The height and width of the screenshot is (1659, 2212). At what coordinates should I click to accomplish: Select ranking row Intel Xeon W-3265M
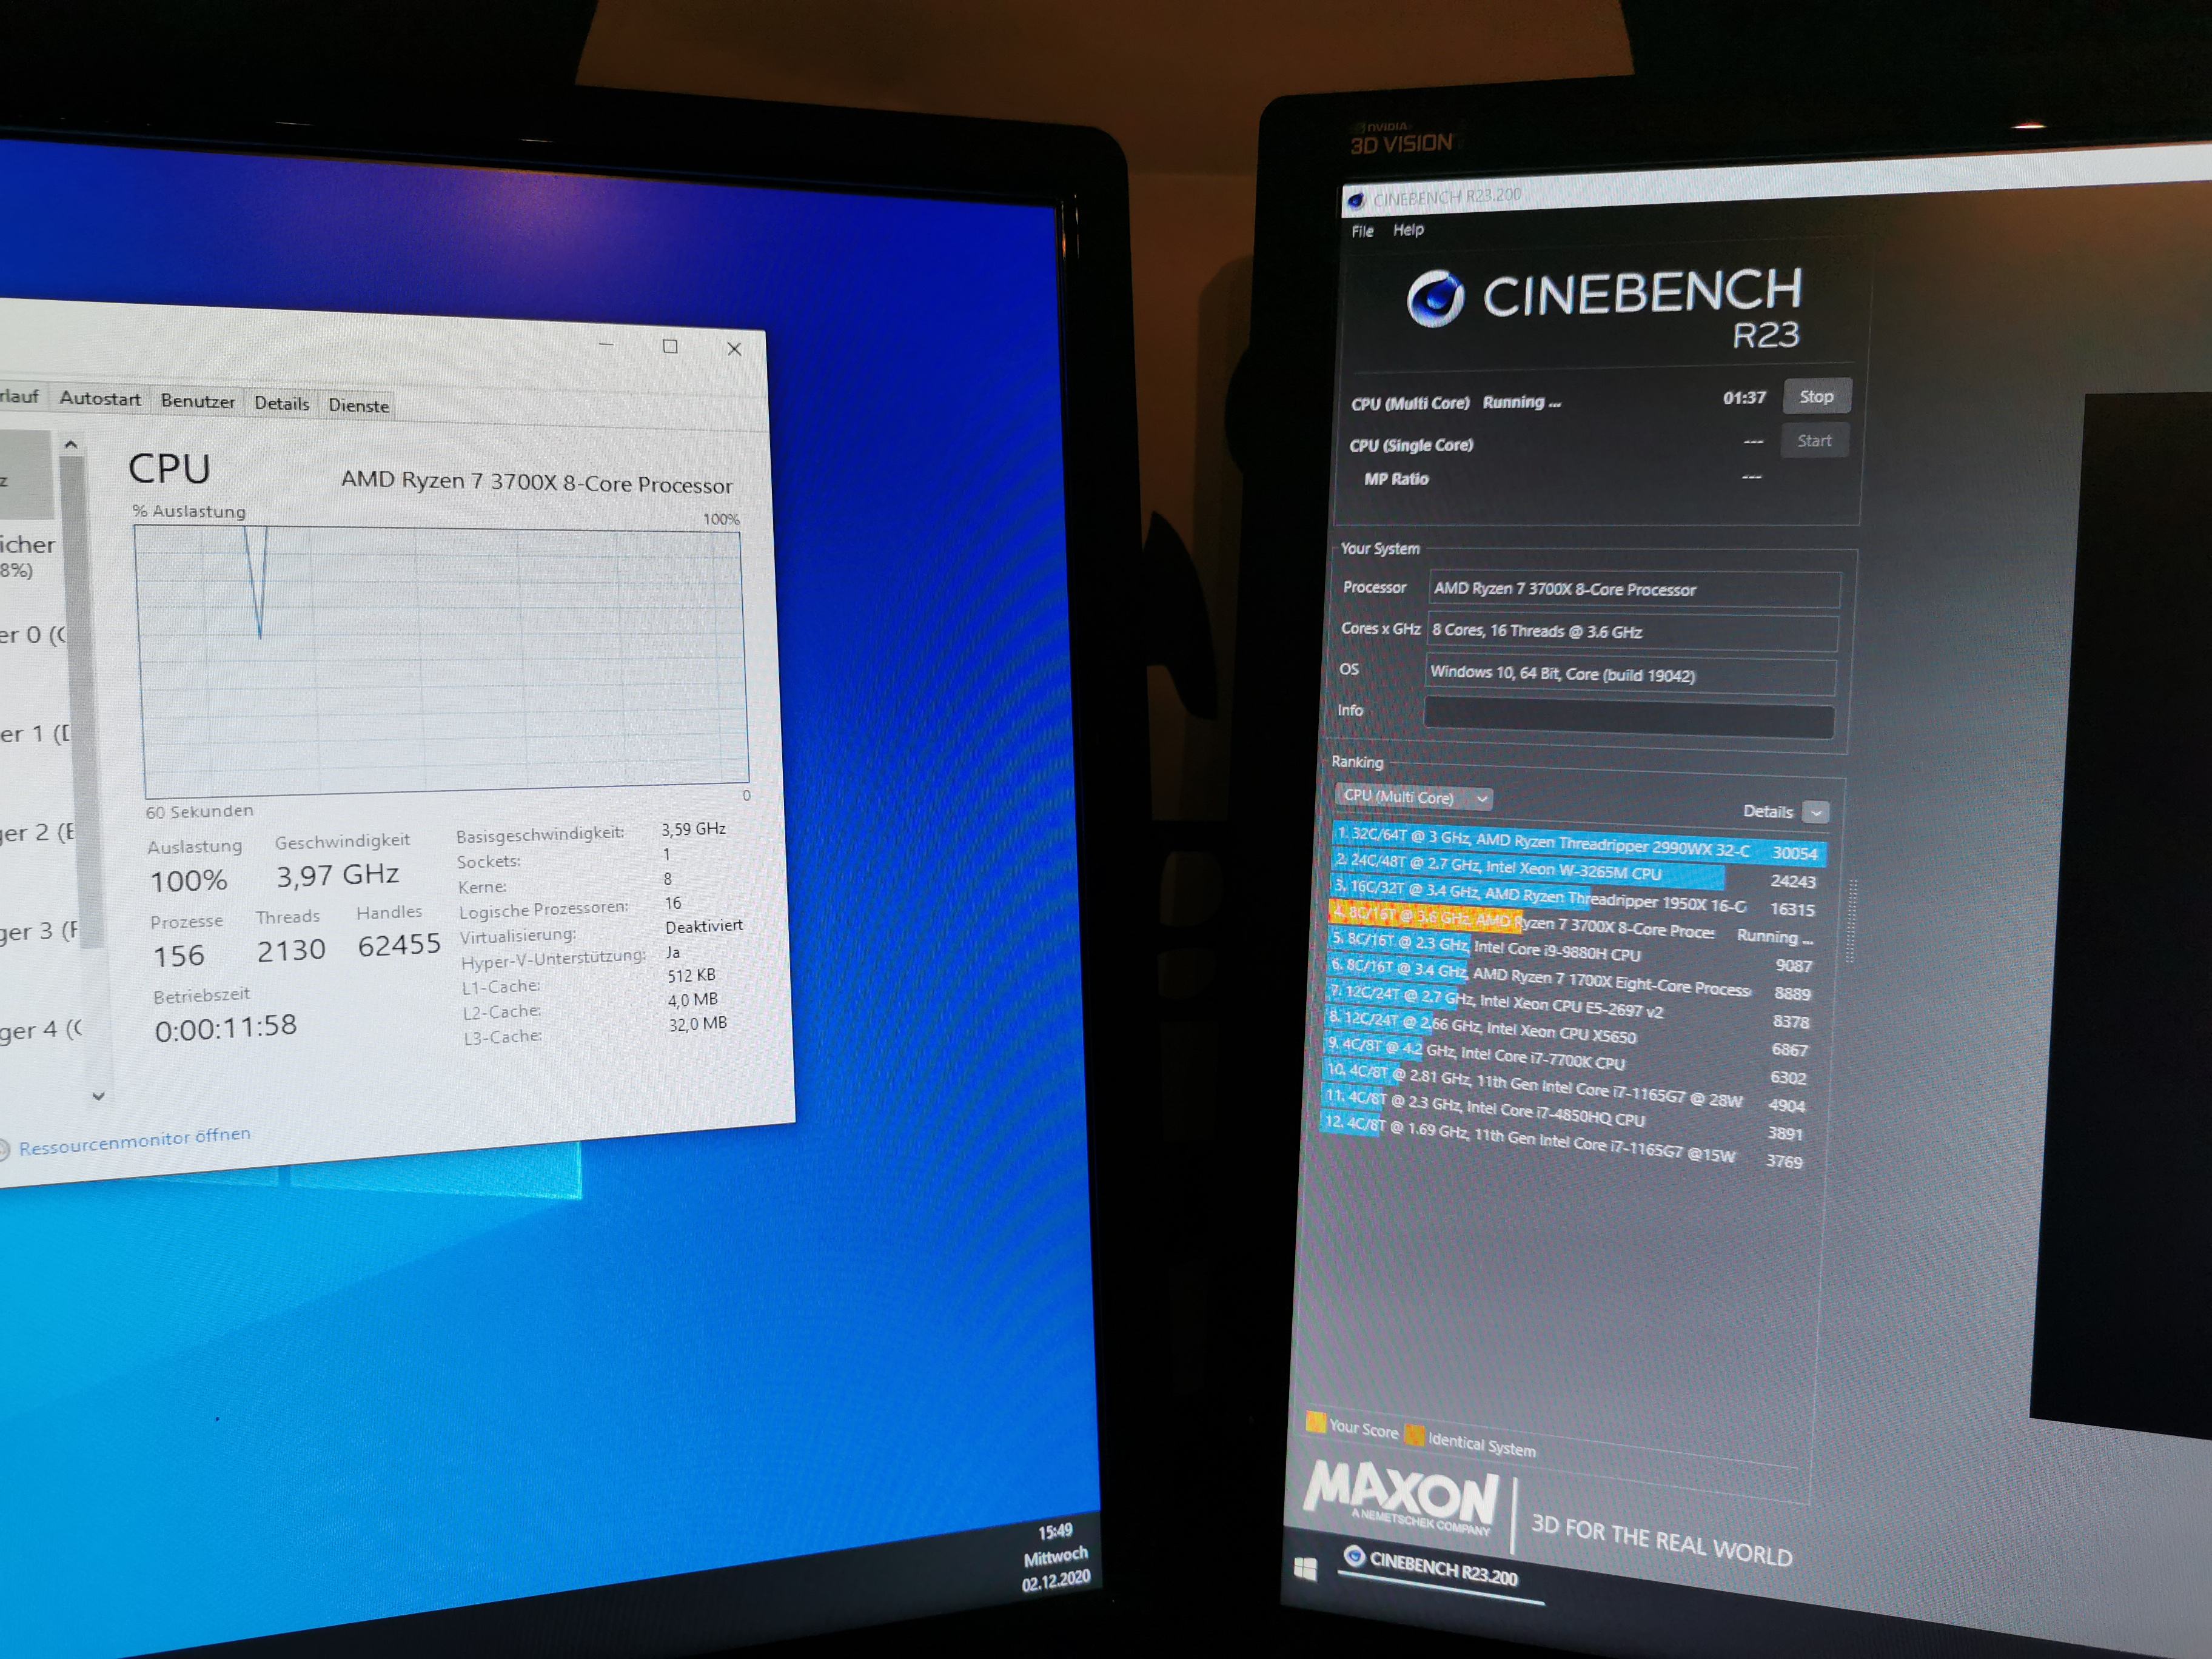pyautogui.click(x=1576, y=870)
